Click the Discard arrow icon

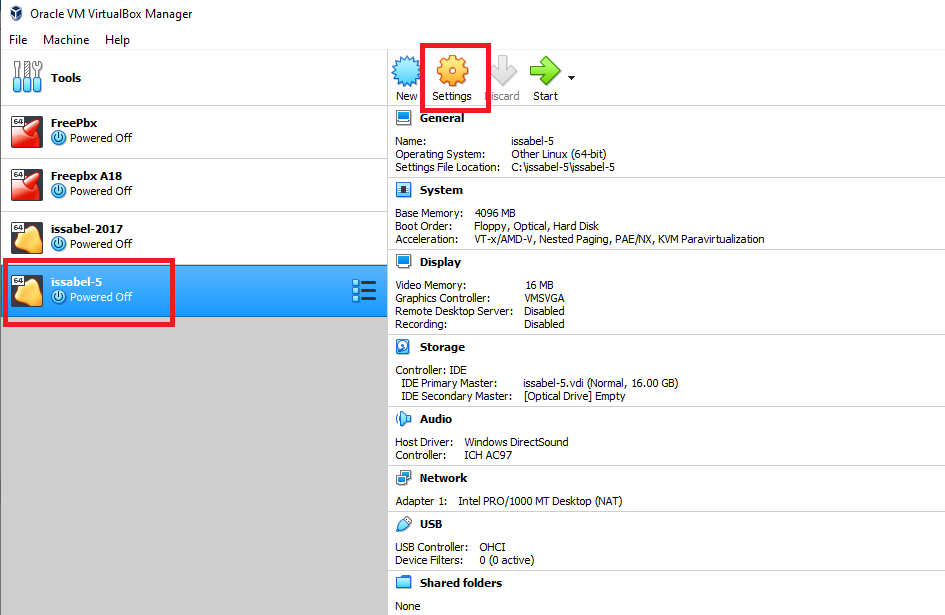pyautogui.click(x=503, y=72)
